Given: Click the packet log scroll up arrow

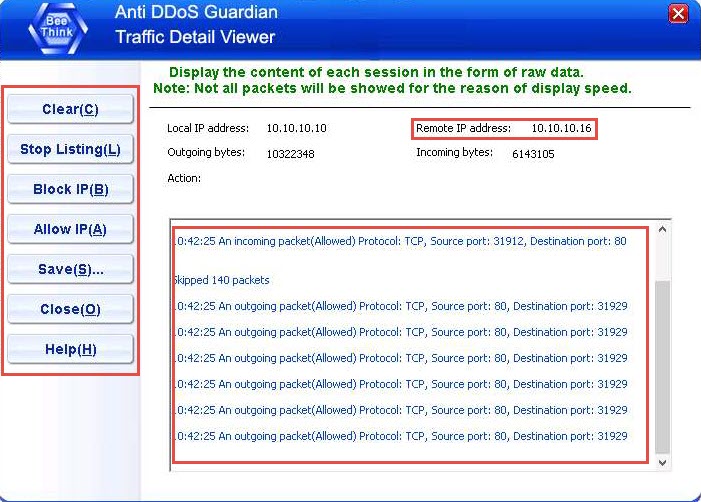Looking at the screenshot, I should 663,229.
